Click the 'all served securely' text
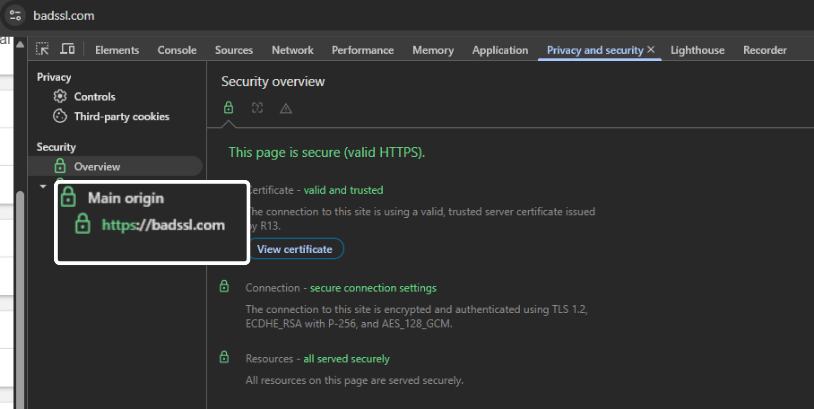This screenshot has height=409, width=814. coord(346,359)
